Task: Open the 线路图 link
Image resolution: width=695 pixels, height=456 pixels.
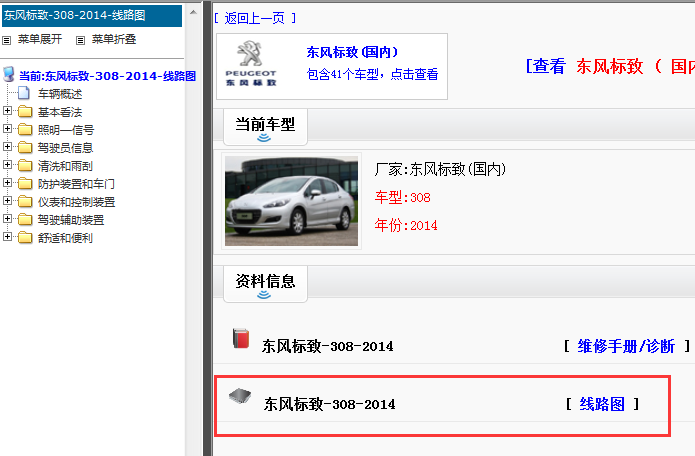Action: pos(602,404)
